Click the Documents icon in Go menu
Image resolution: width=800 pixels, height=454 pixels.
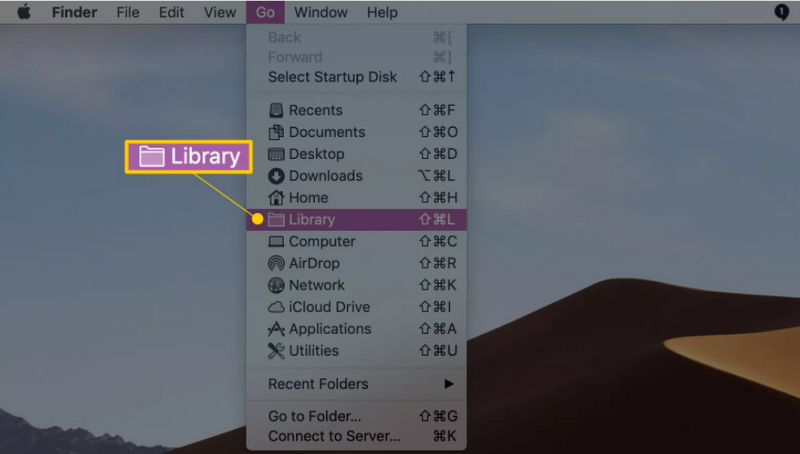click(276, 132)
